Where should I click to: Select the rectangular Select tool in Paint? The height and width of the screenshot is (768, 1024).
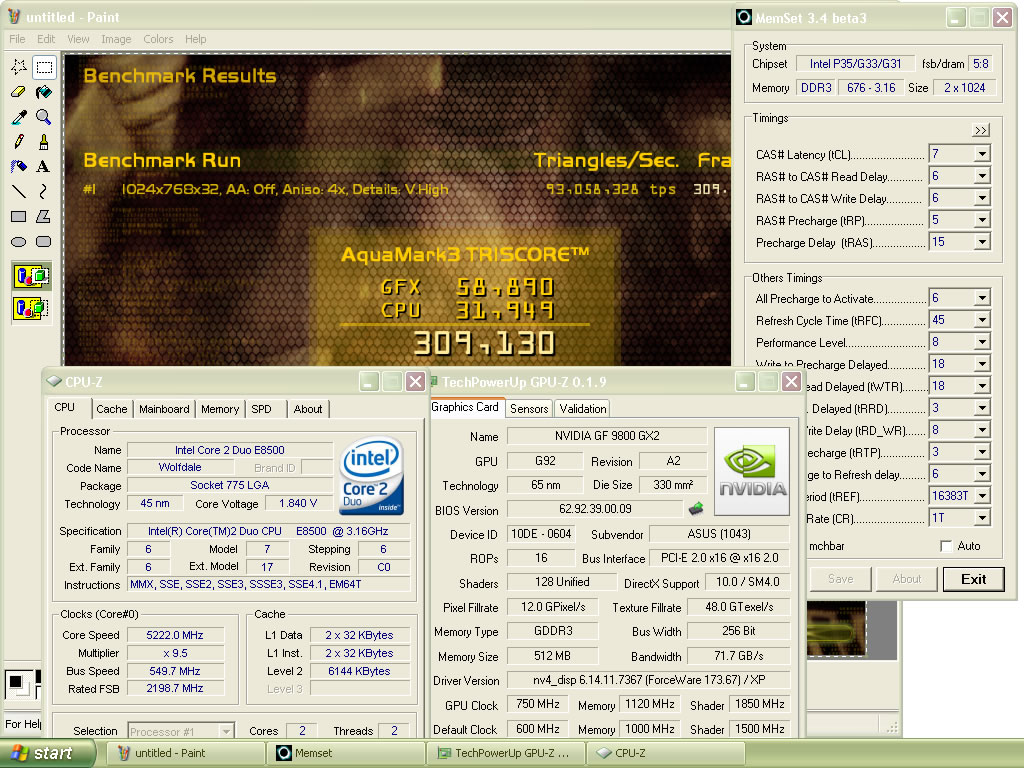coord(44,67)
